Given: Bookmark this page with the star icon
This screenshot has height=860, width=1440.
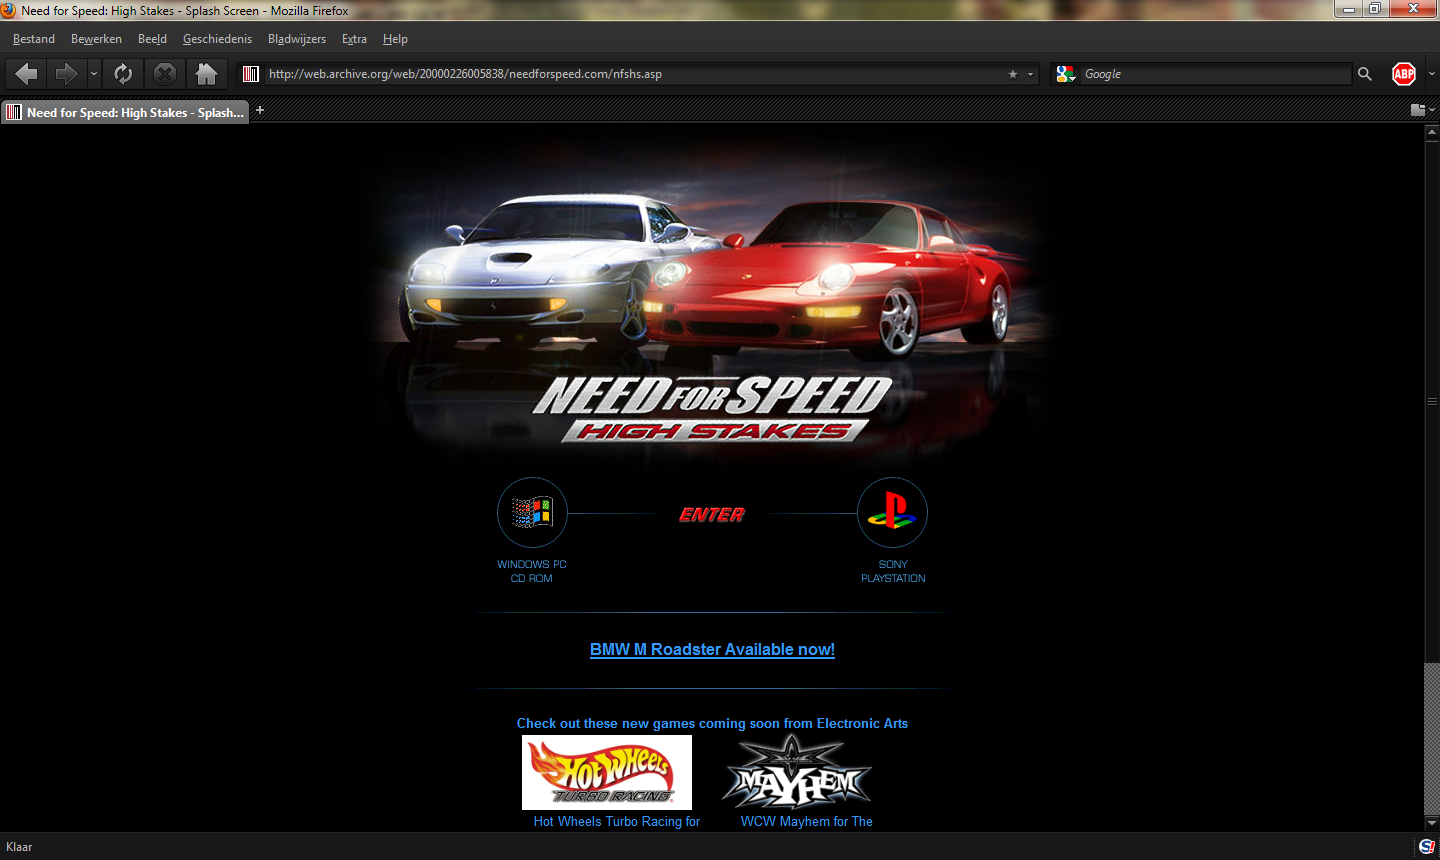Looking at the screenshot, I should (1013, 74).
